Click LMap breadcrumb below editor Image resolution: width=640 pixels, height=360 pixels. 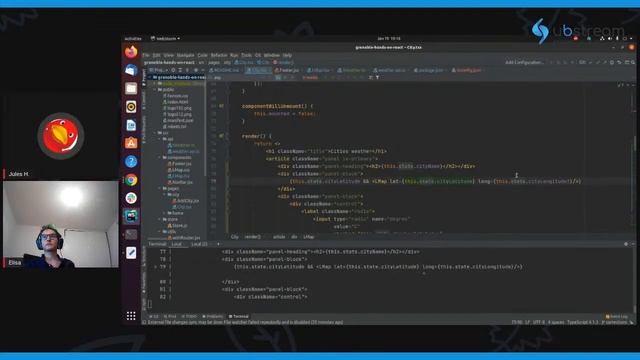click(309, 237)
